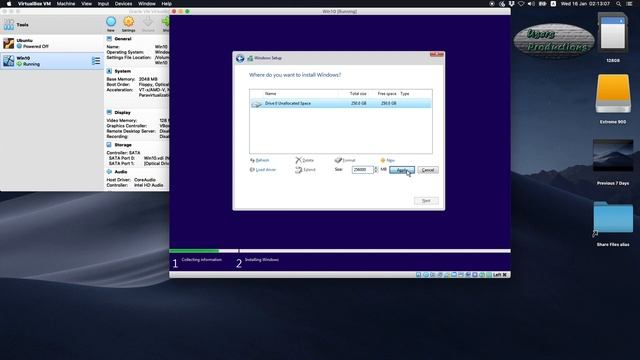Click the Collecting information step label
The width and height of the screenshot is (640, 360).
(x=202, y=260)
